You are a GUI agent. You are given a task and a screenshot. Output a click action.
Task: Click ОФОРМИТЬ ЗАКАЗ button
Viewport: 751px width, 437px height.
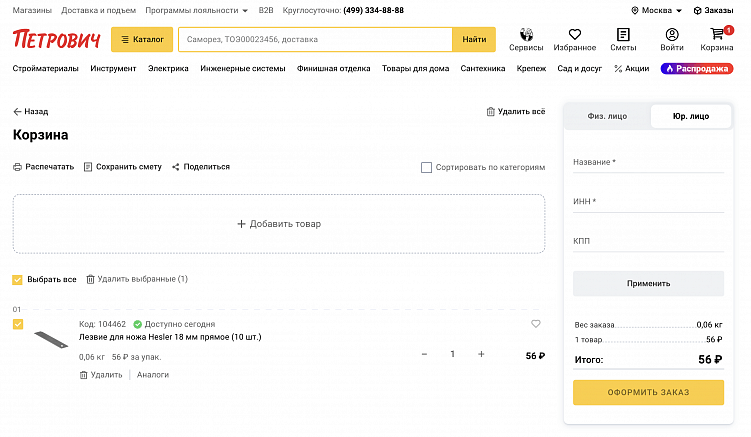click(x=649, y=392)
